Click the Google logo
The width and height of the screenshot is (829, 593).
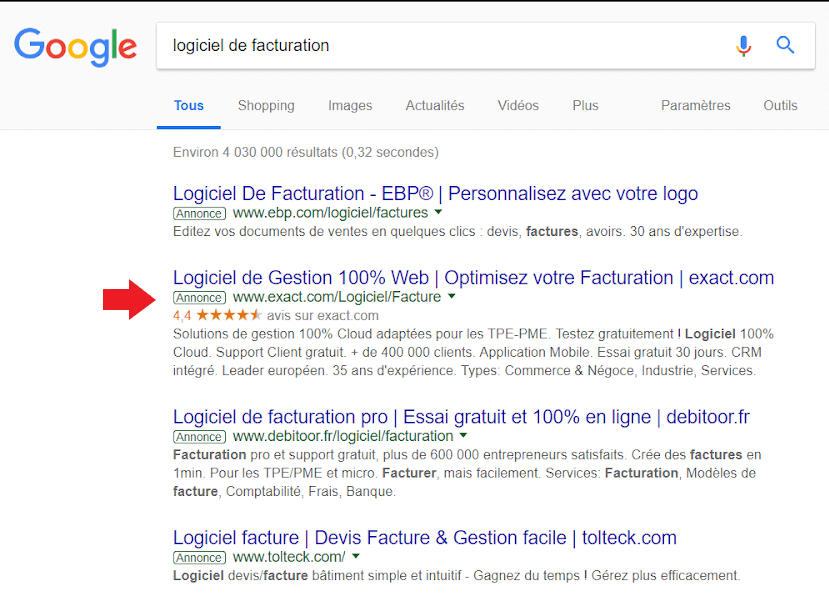tap(75, 47)
